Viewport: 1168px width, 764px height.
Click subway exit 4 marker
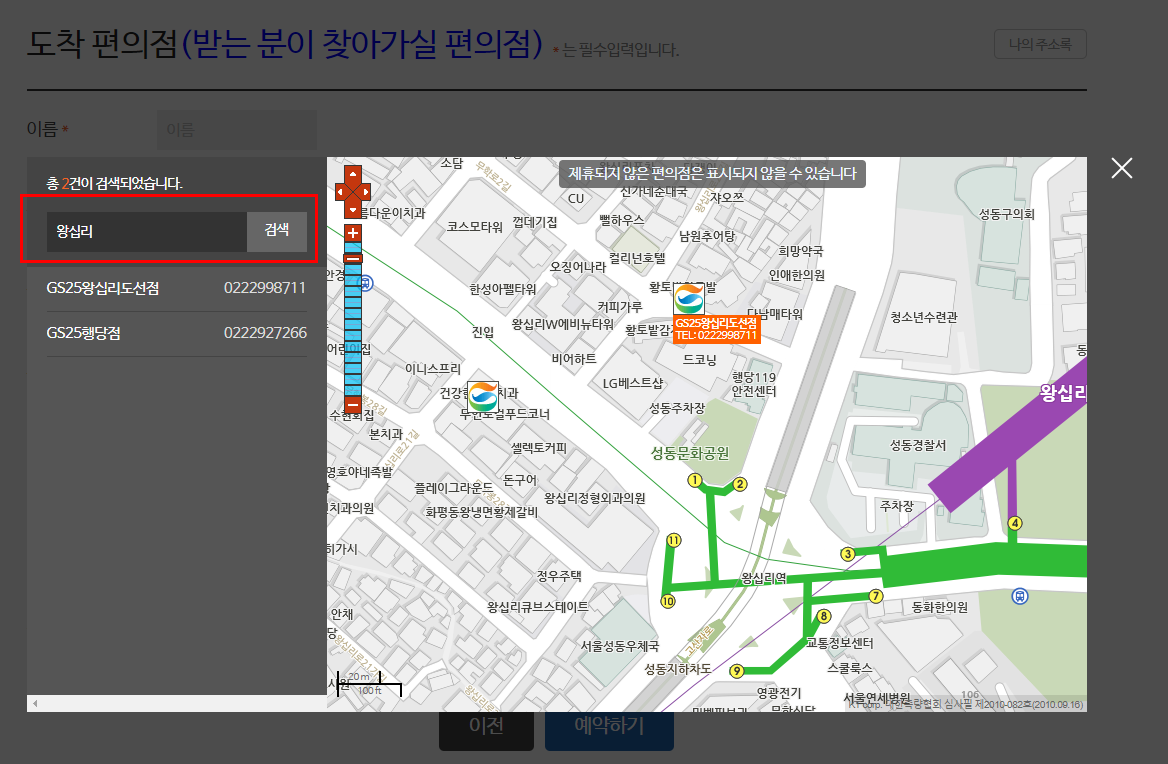point(1015,523)
